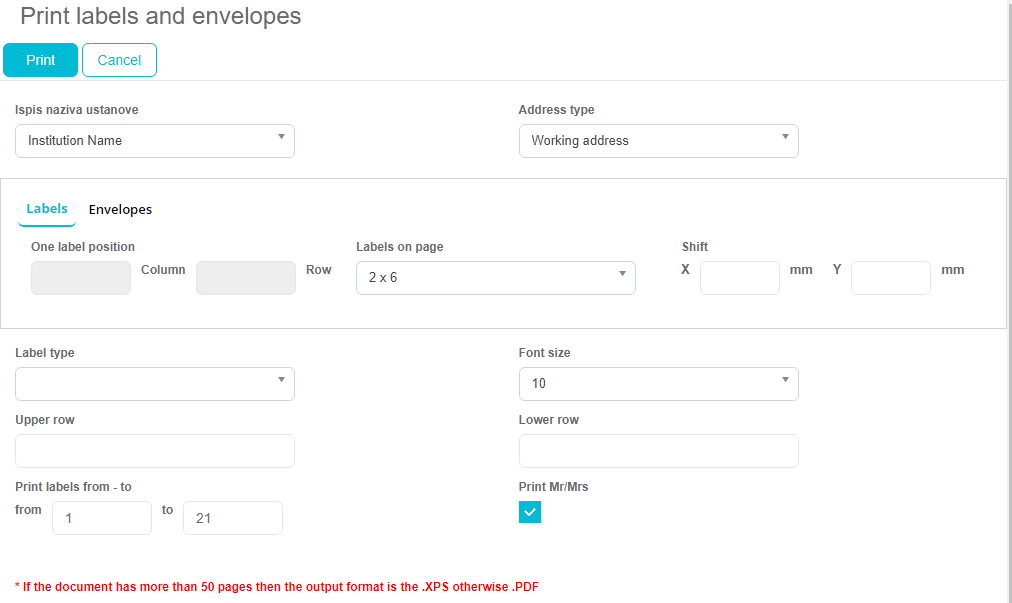Viewport: 1012px width, 603px height.
Task: Click the Shift X input field
Action: click(x=739, y=278)
